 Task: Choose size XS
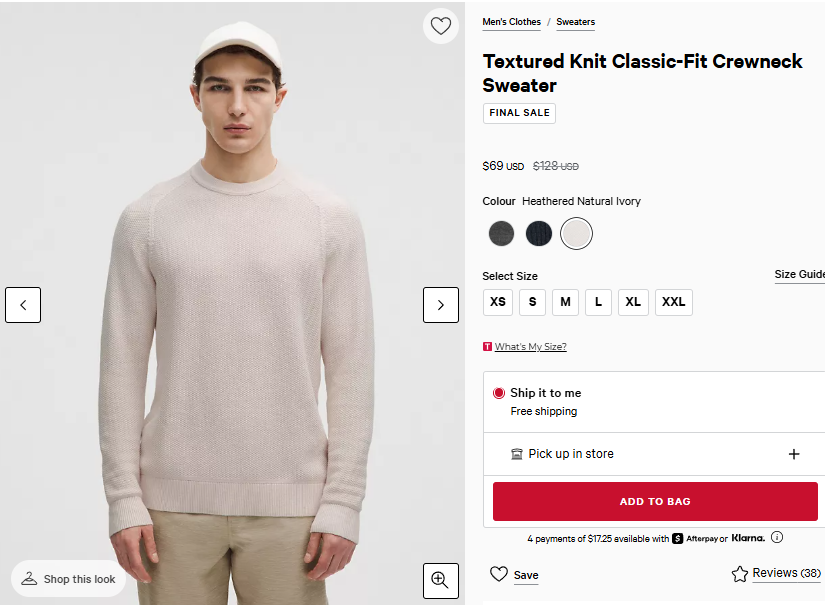pyautogui.click(x=498, y=302)
